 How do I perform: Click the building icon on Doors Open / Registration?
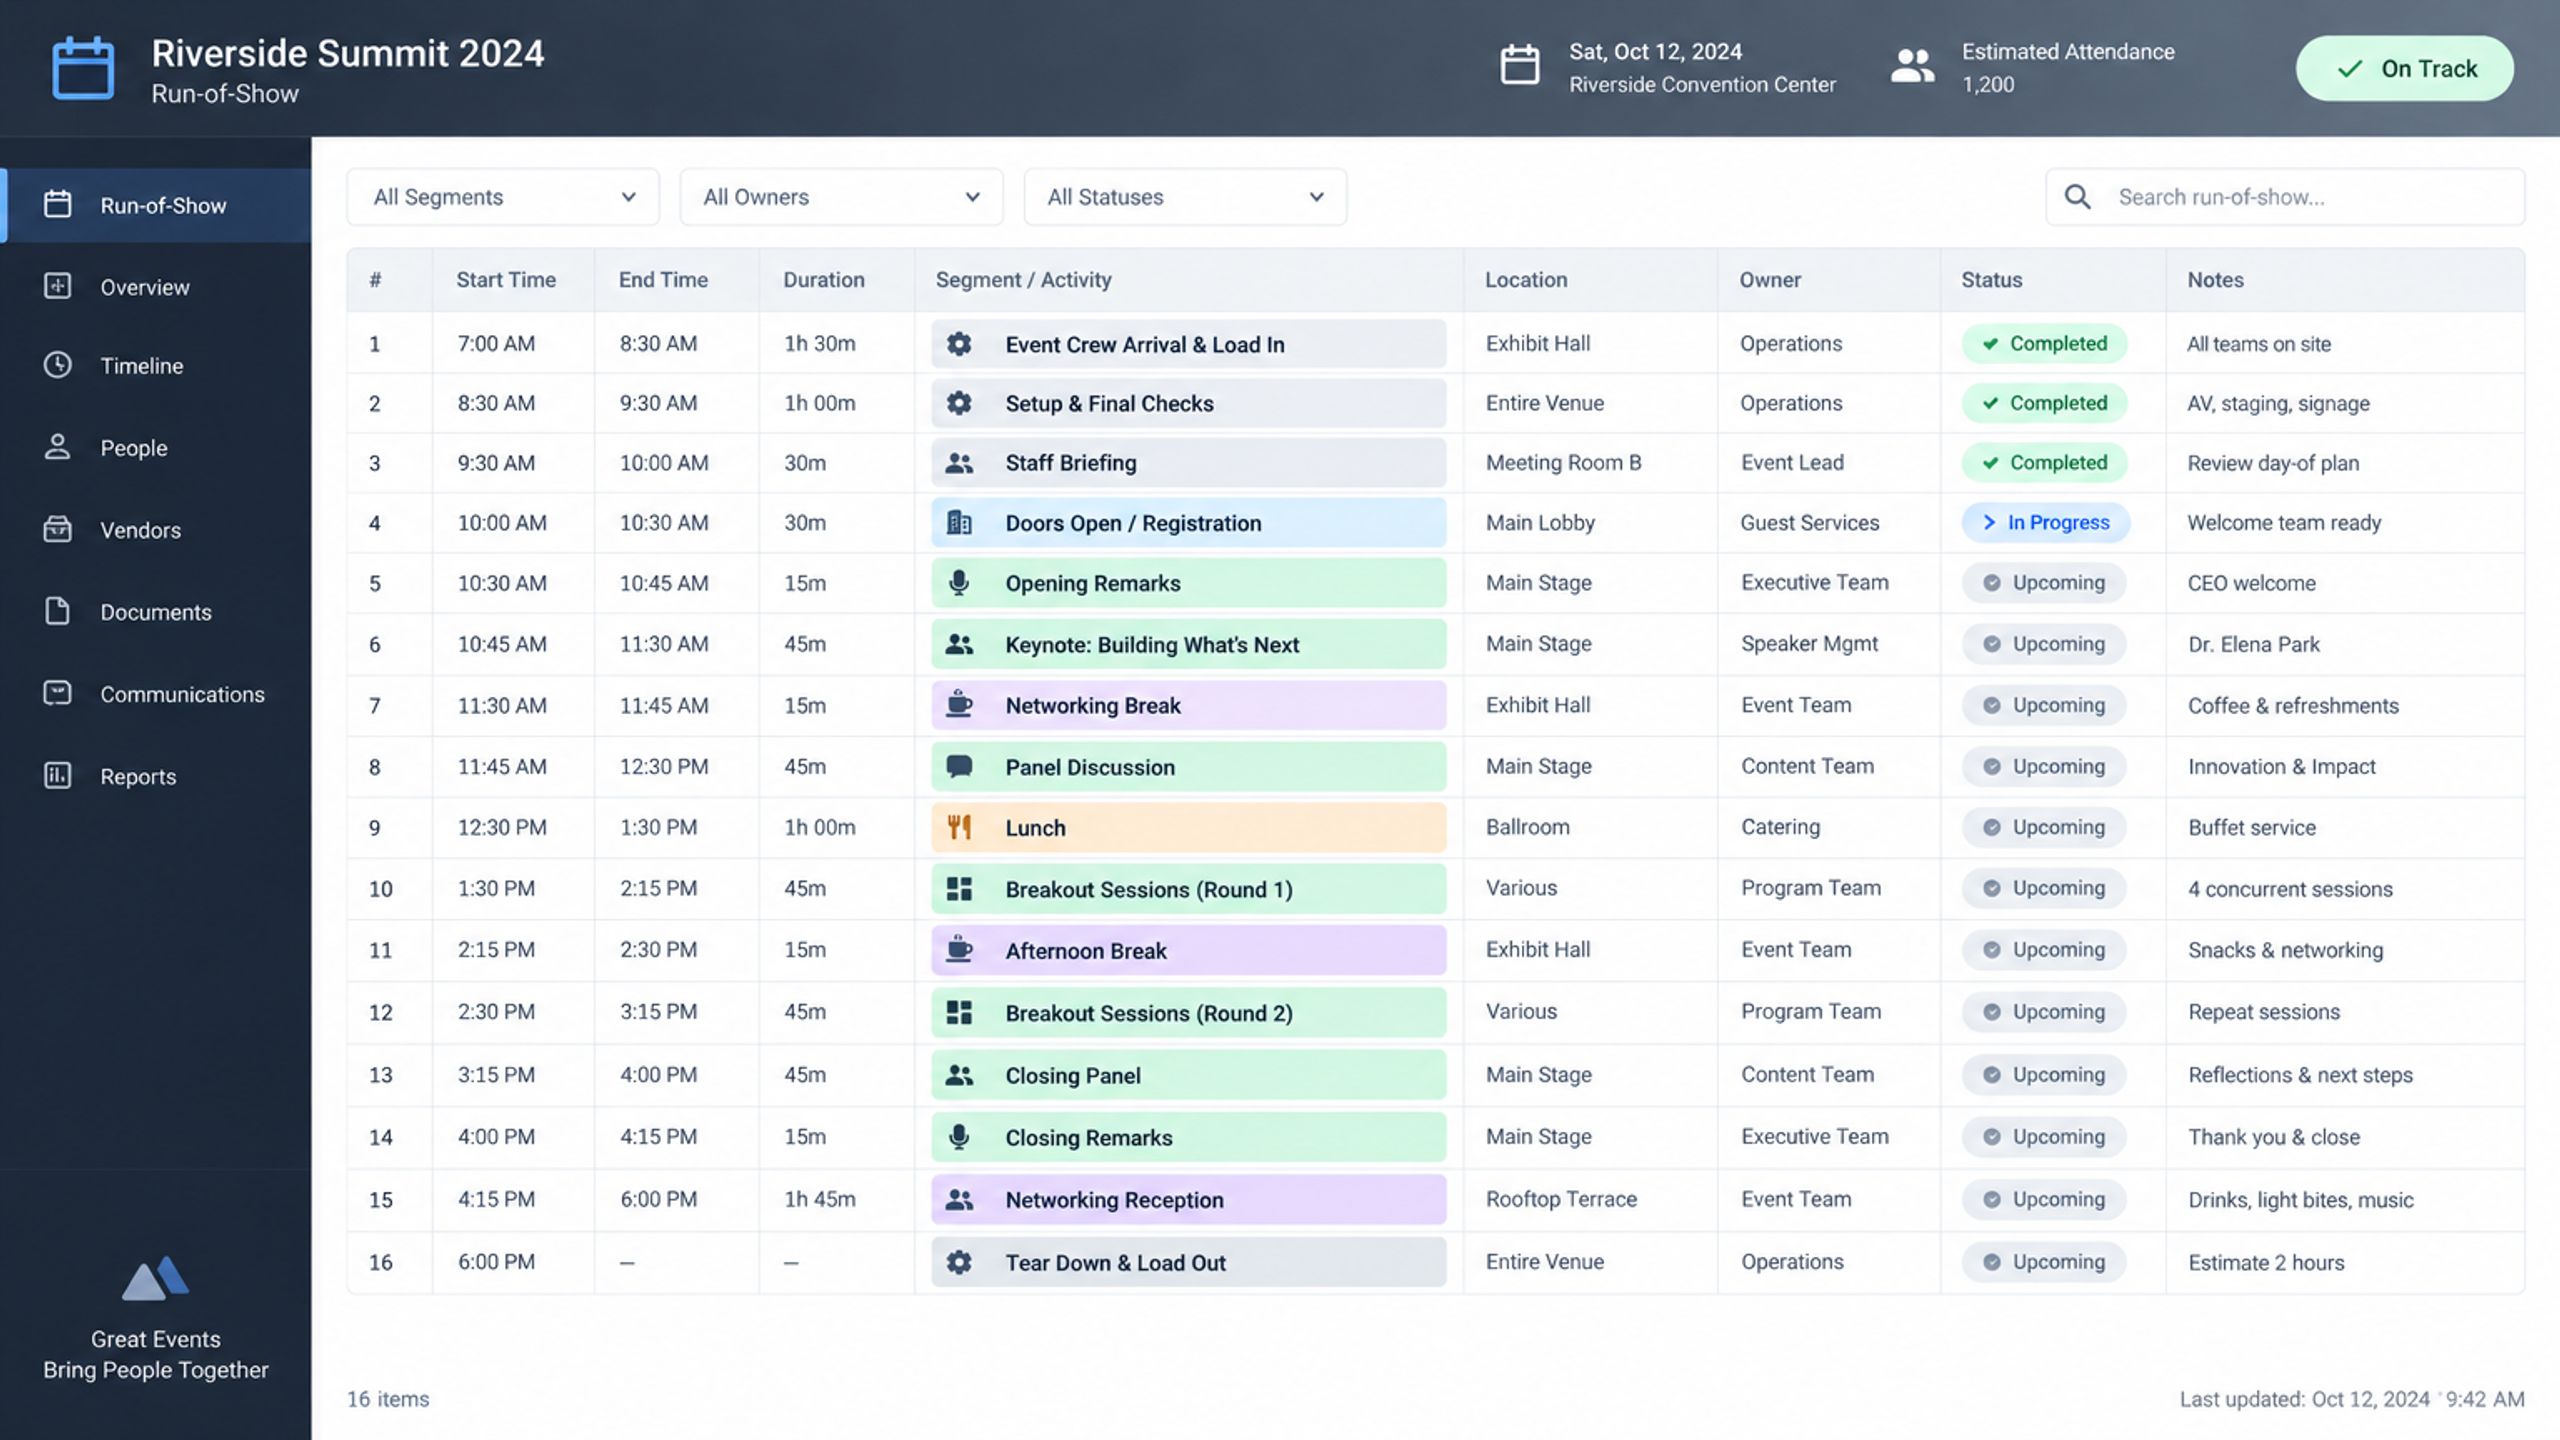959,523
